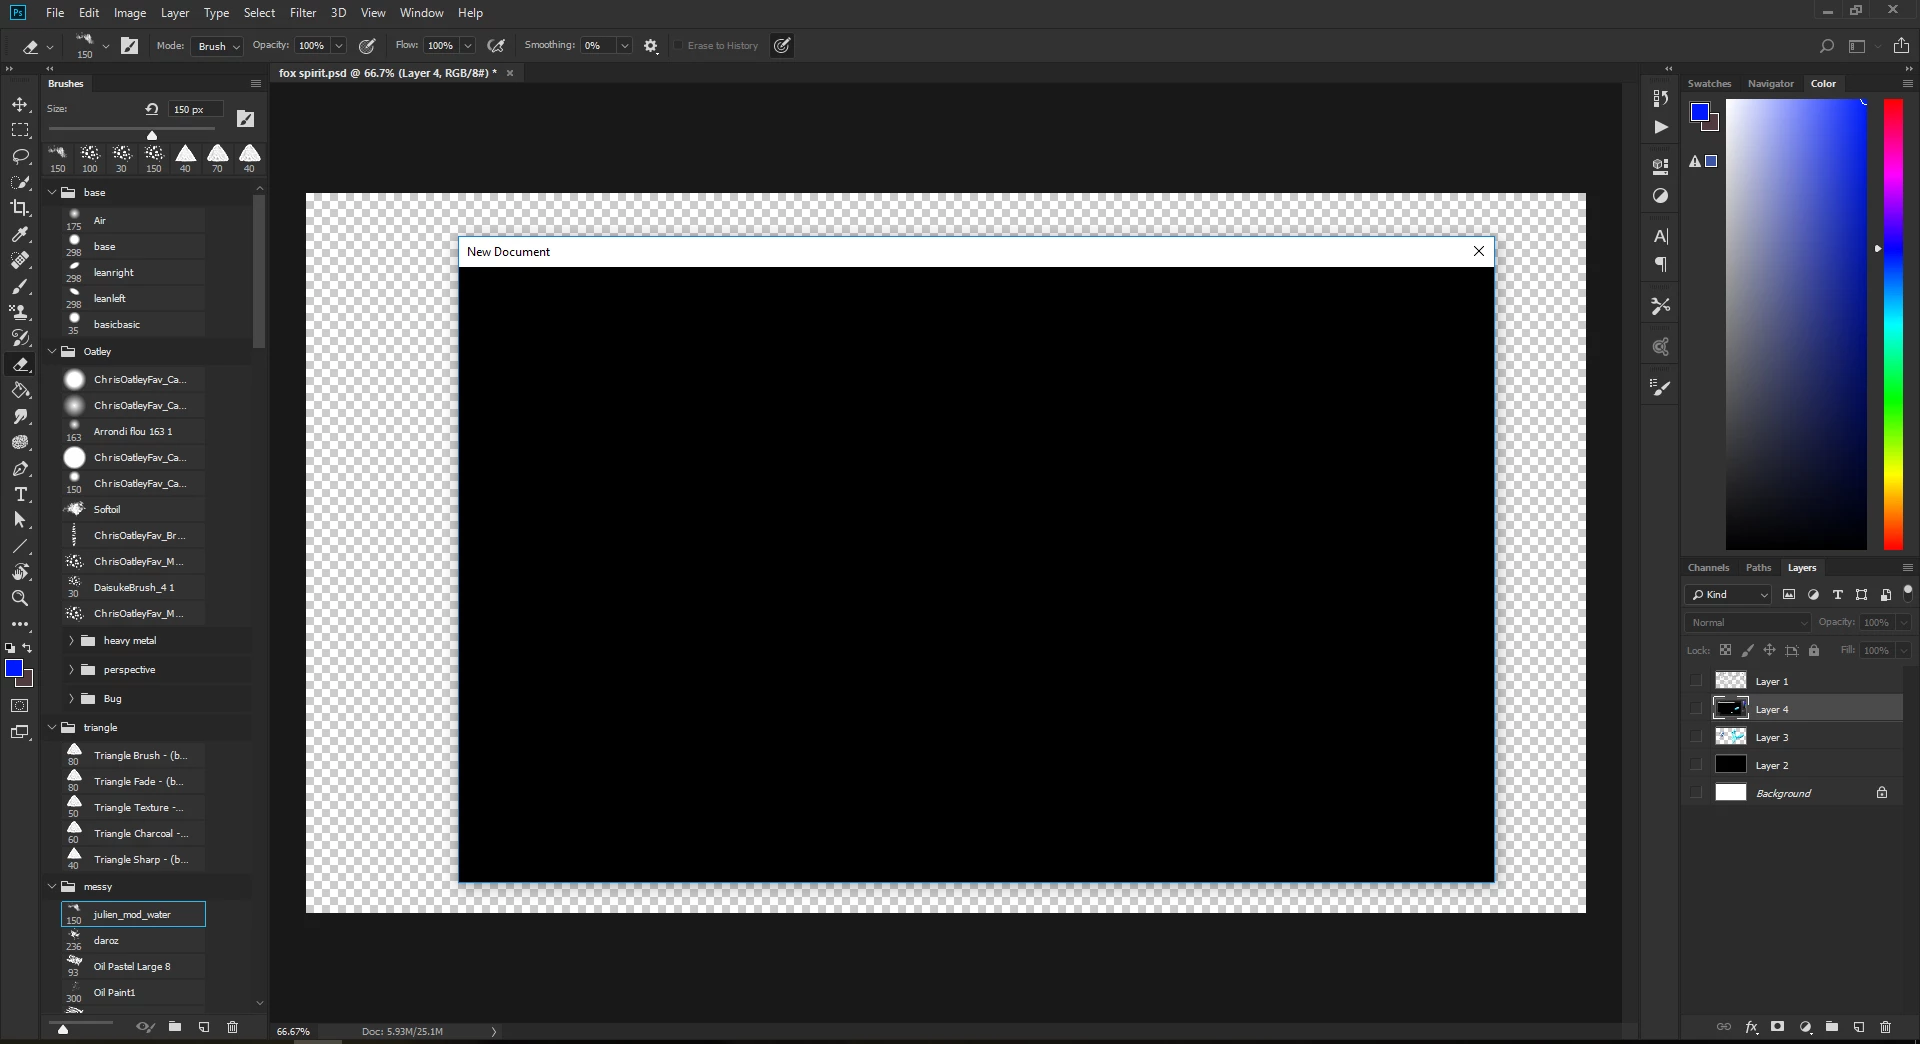Switch to the Paths tab
1920x1044 pixels.
(1758, 568)
